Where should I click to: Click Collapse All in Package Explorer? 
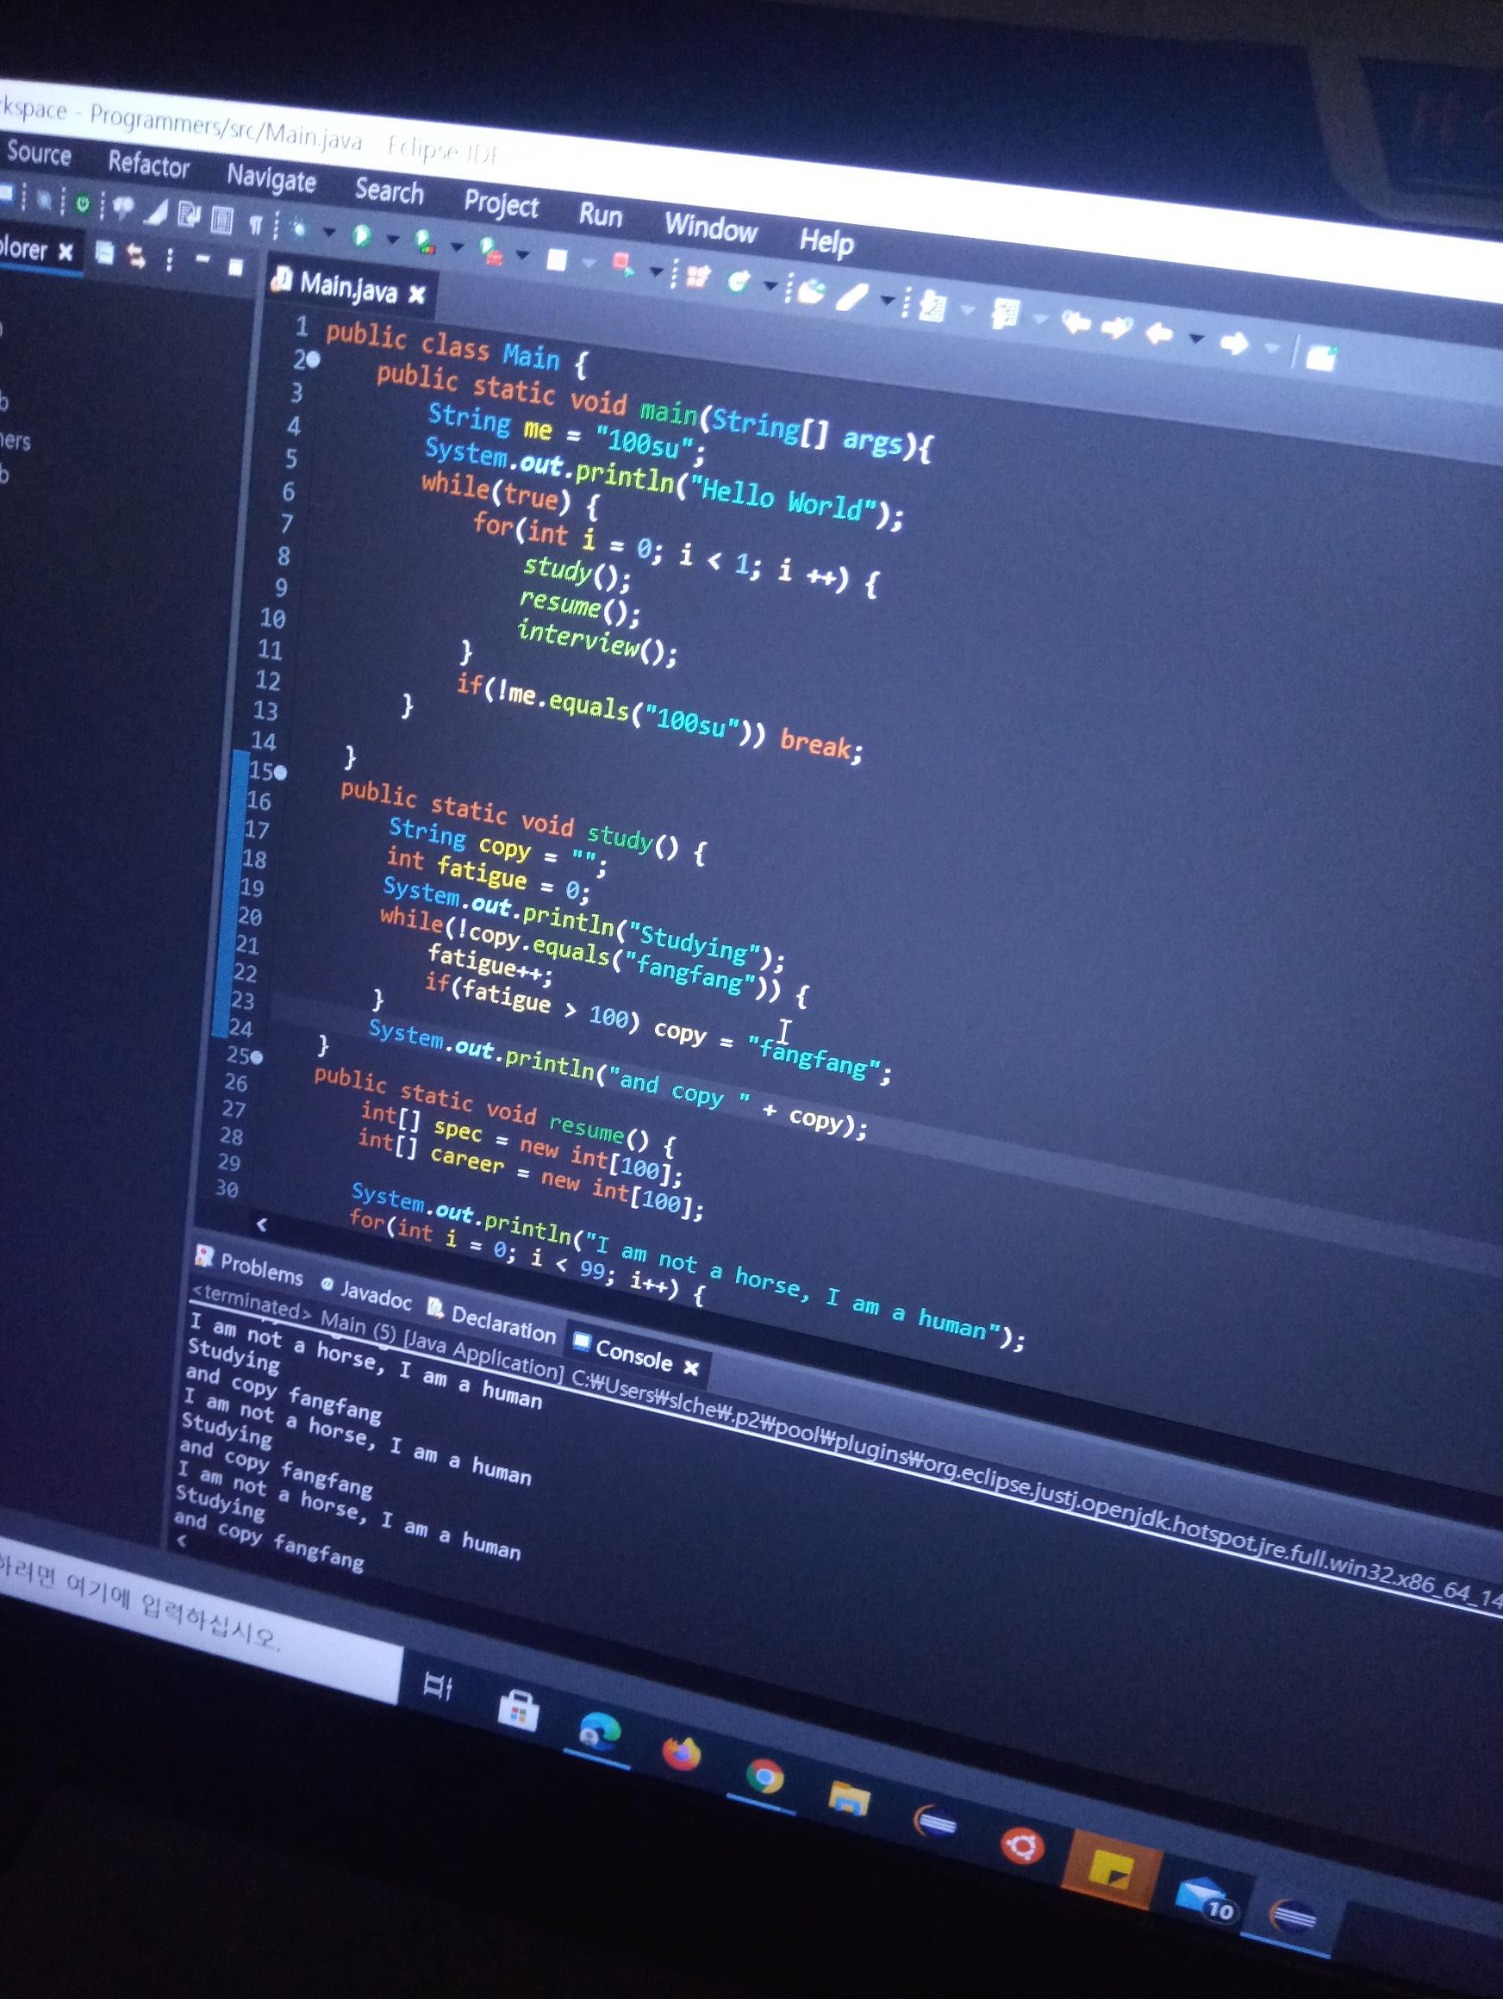tap(104, 254)
